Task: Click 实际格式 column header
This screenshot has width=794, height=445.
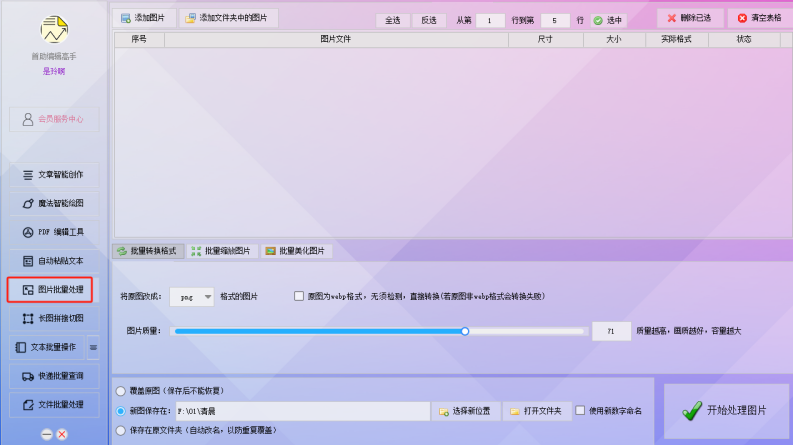Action: pos(677,39)
